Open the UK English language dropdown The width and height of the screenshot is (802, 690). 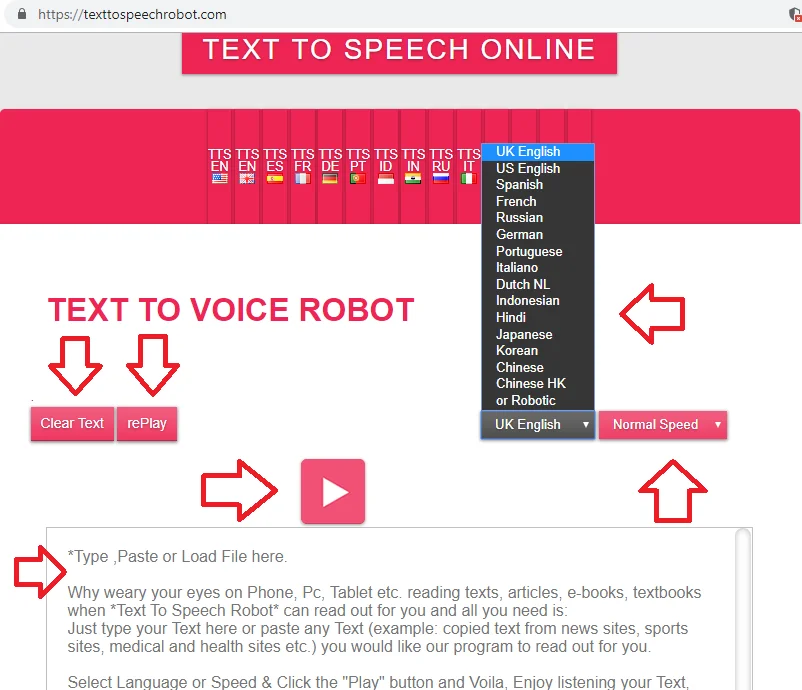tap(538, 425)
